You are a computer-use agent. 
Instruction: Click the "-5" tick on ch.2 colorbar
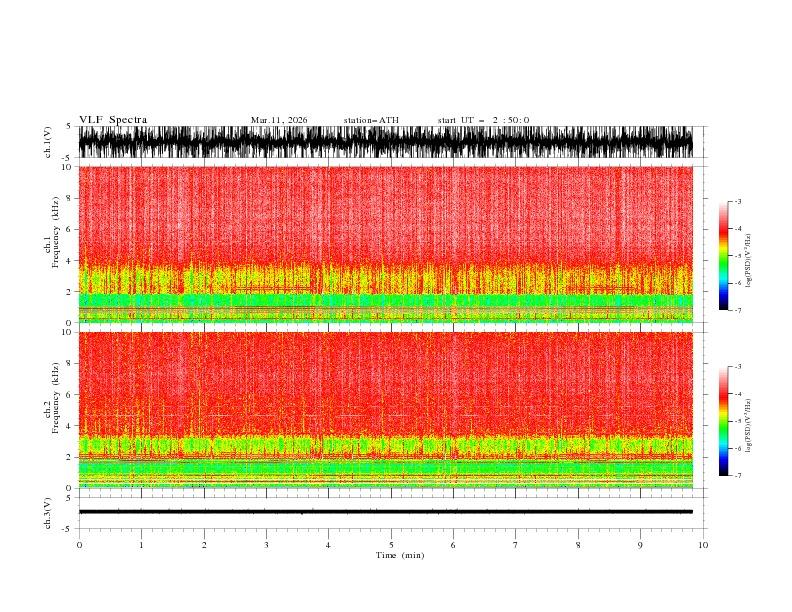pos(737,421)
